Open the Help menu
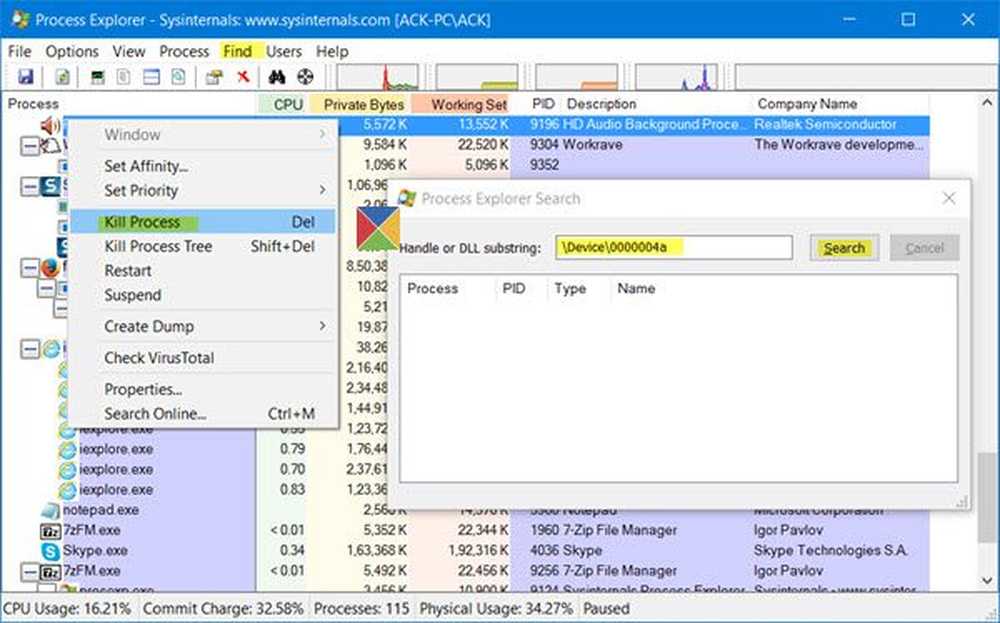Screen dimensions: 1000x623 pos(332,51)
